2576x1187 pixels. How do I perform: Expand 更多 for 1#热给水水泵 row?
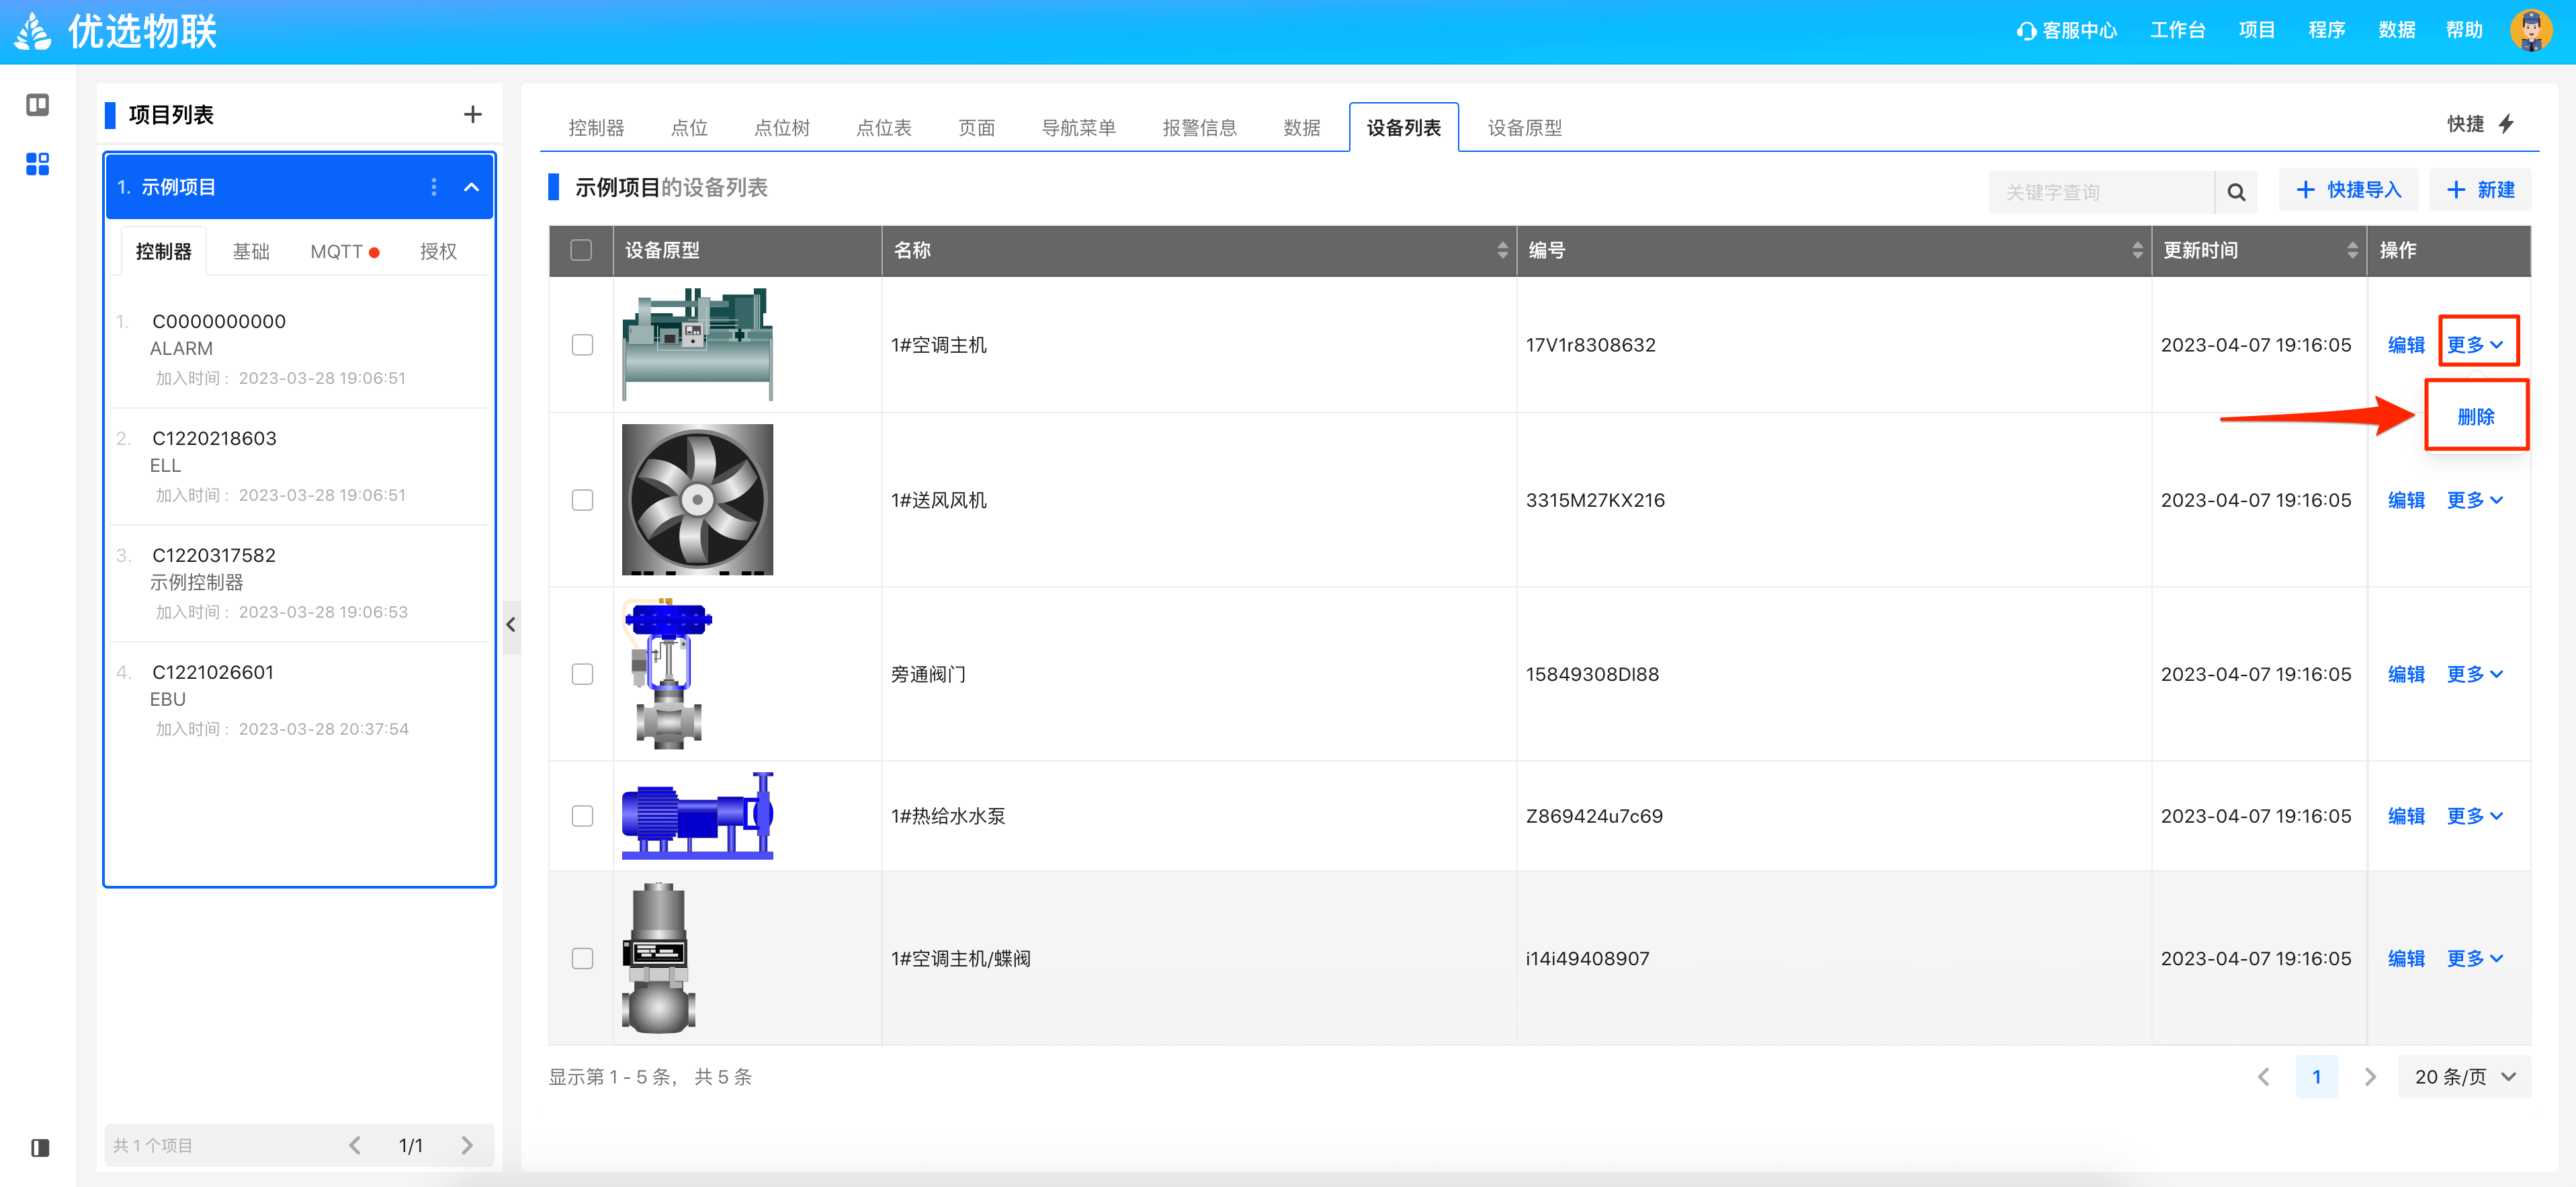pos(2475,816)
